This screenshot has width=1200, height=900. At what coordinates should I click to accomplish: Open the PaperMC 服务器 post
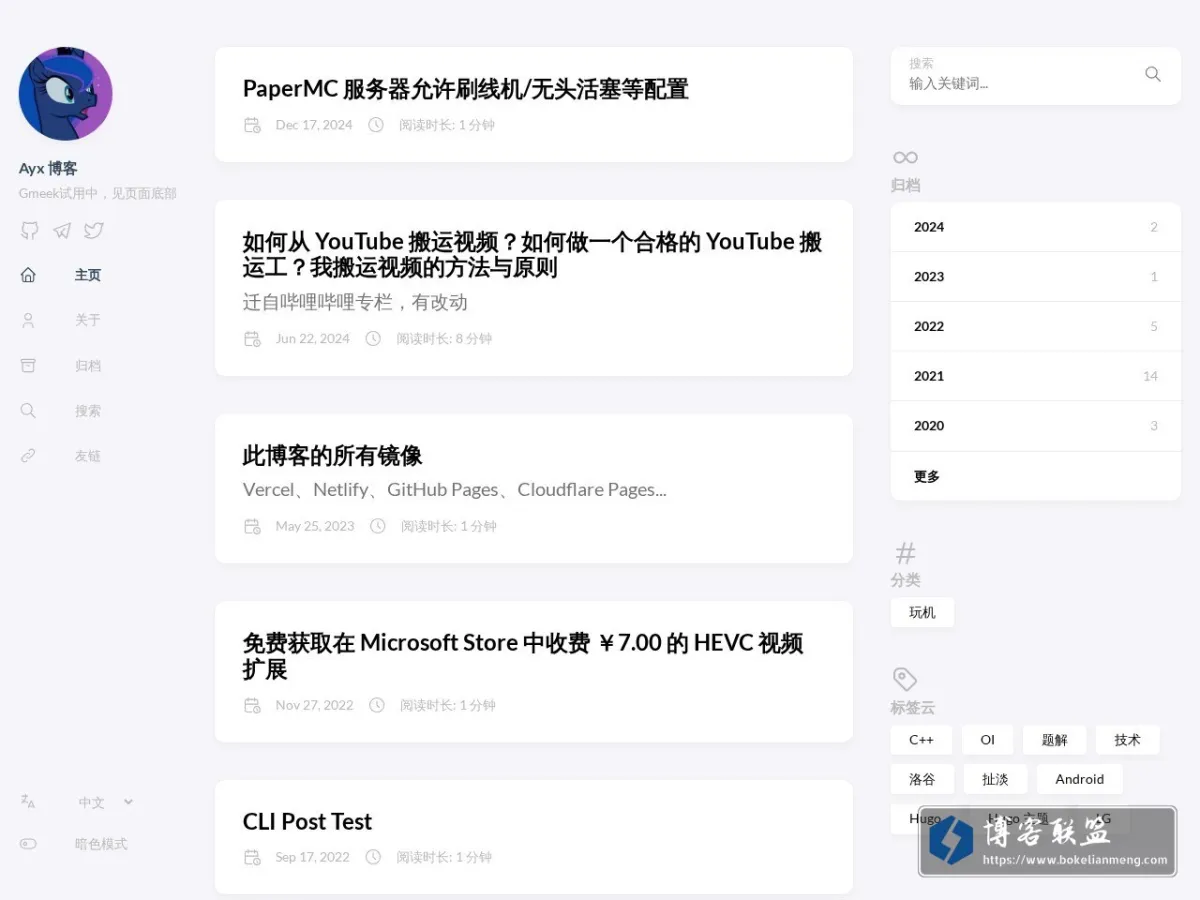[466, 89]
